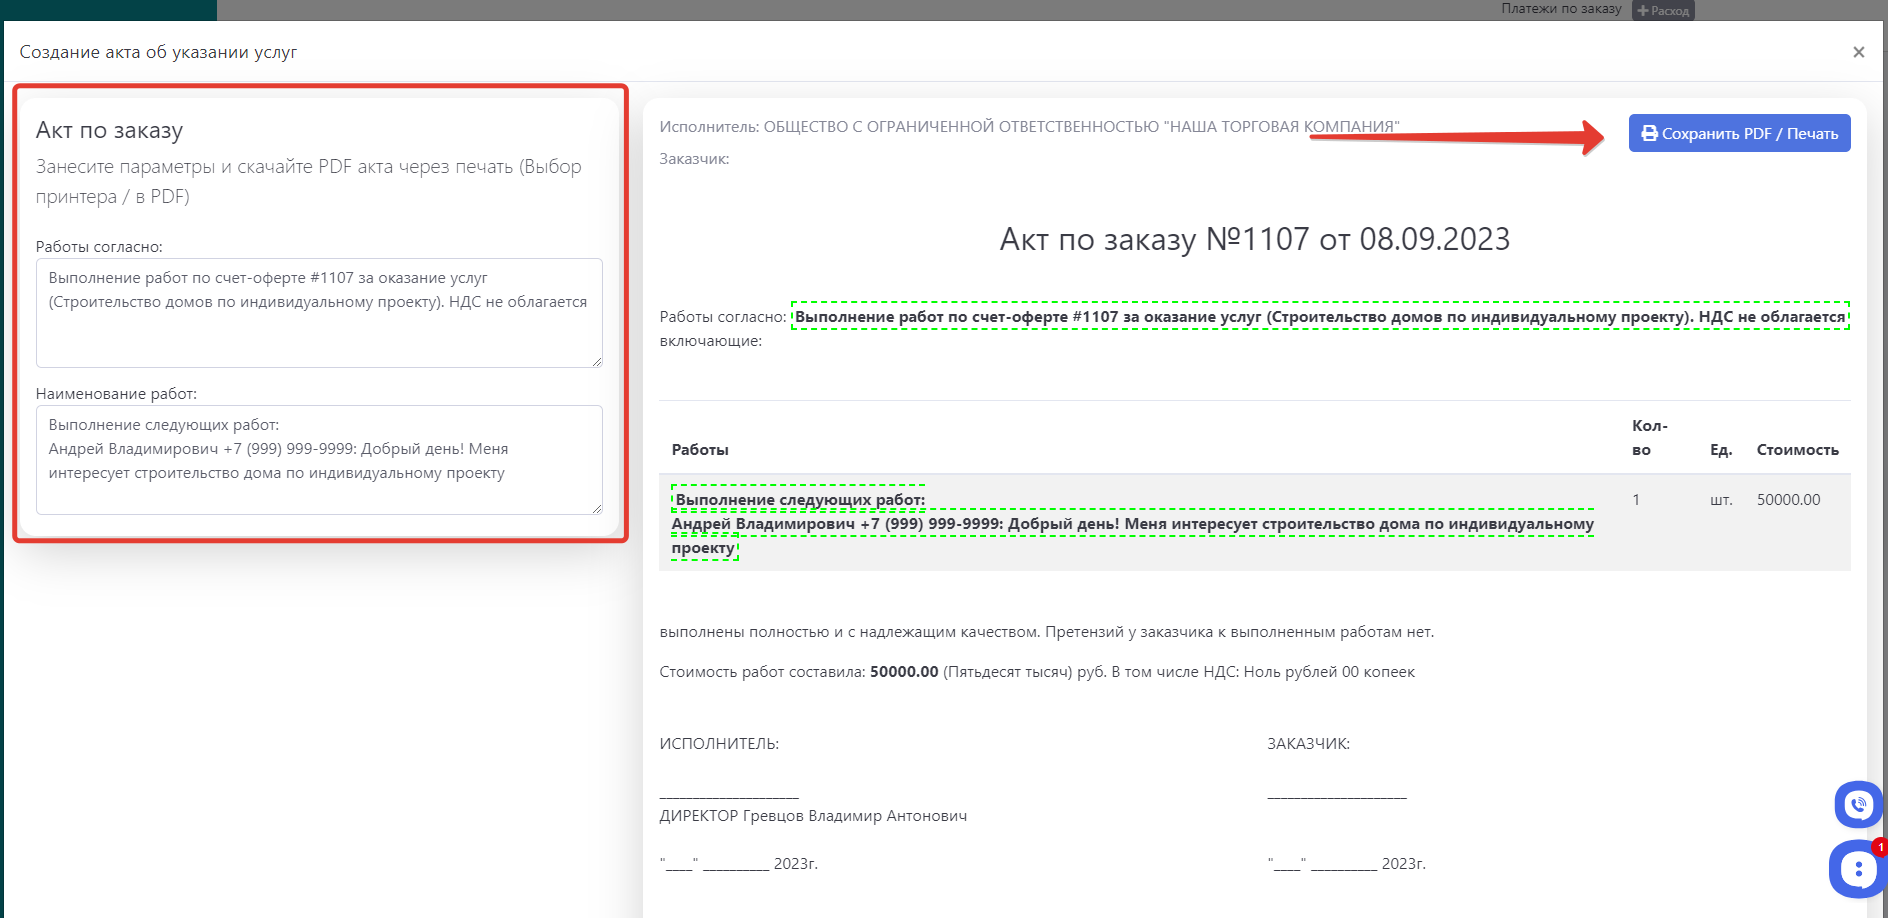Click the Работы column header
1888x918 pixels.
coord(700,450)
